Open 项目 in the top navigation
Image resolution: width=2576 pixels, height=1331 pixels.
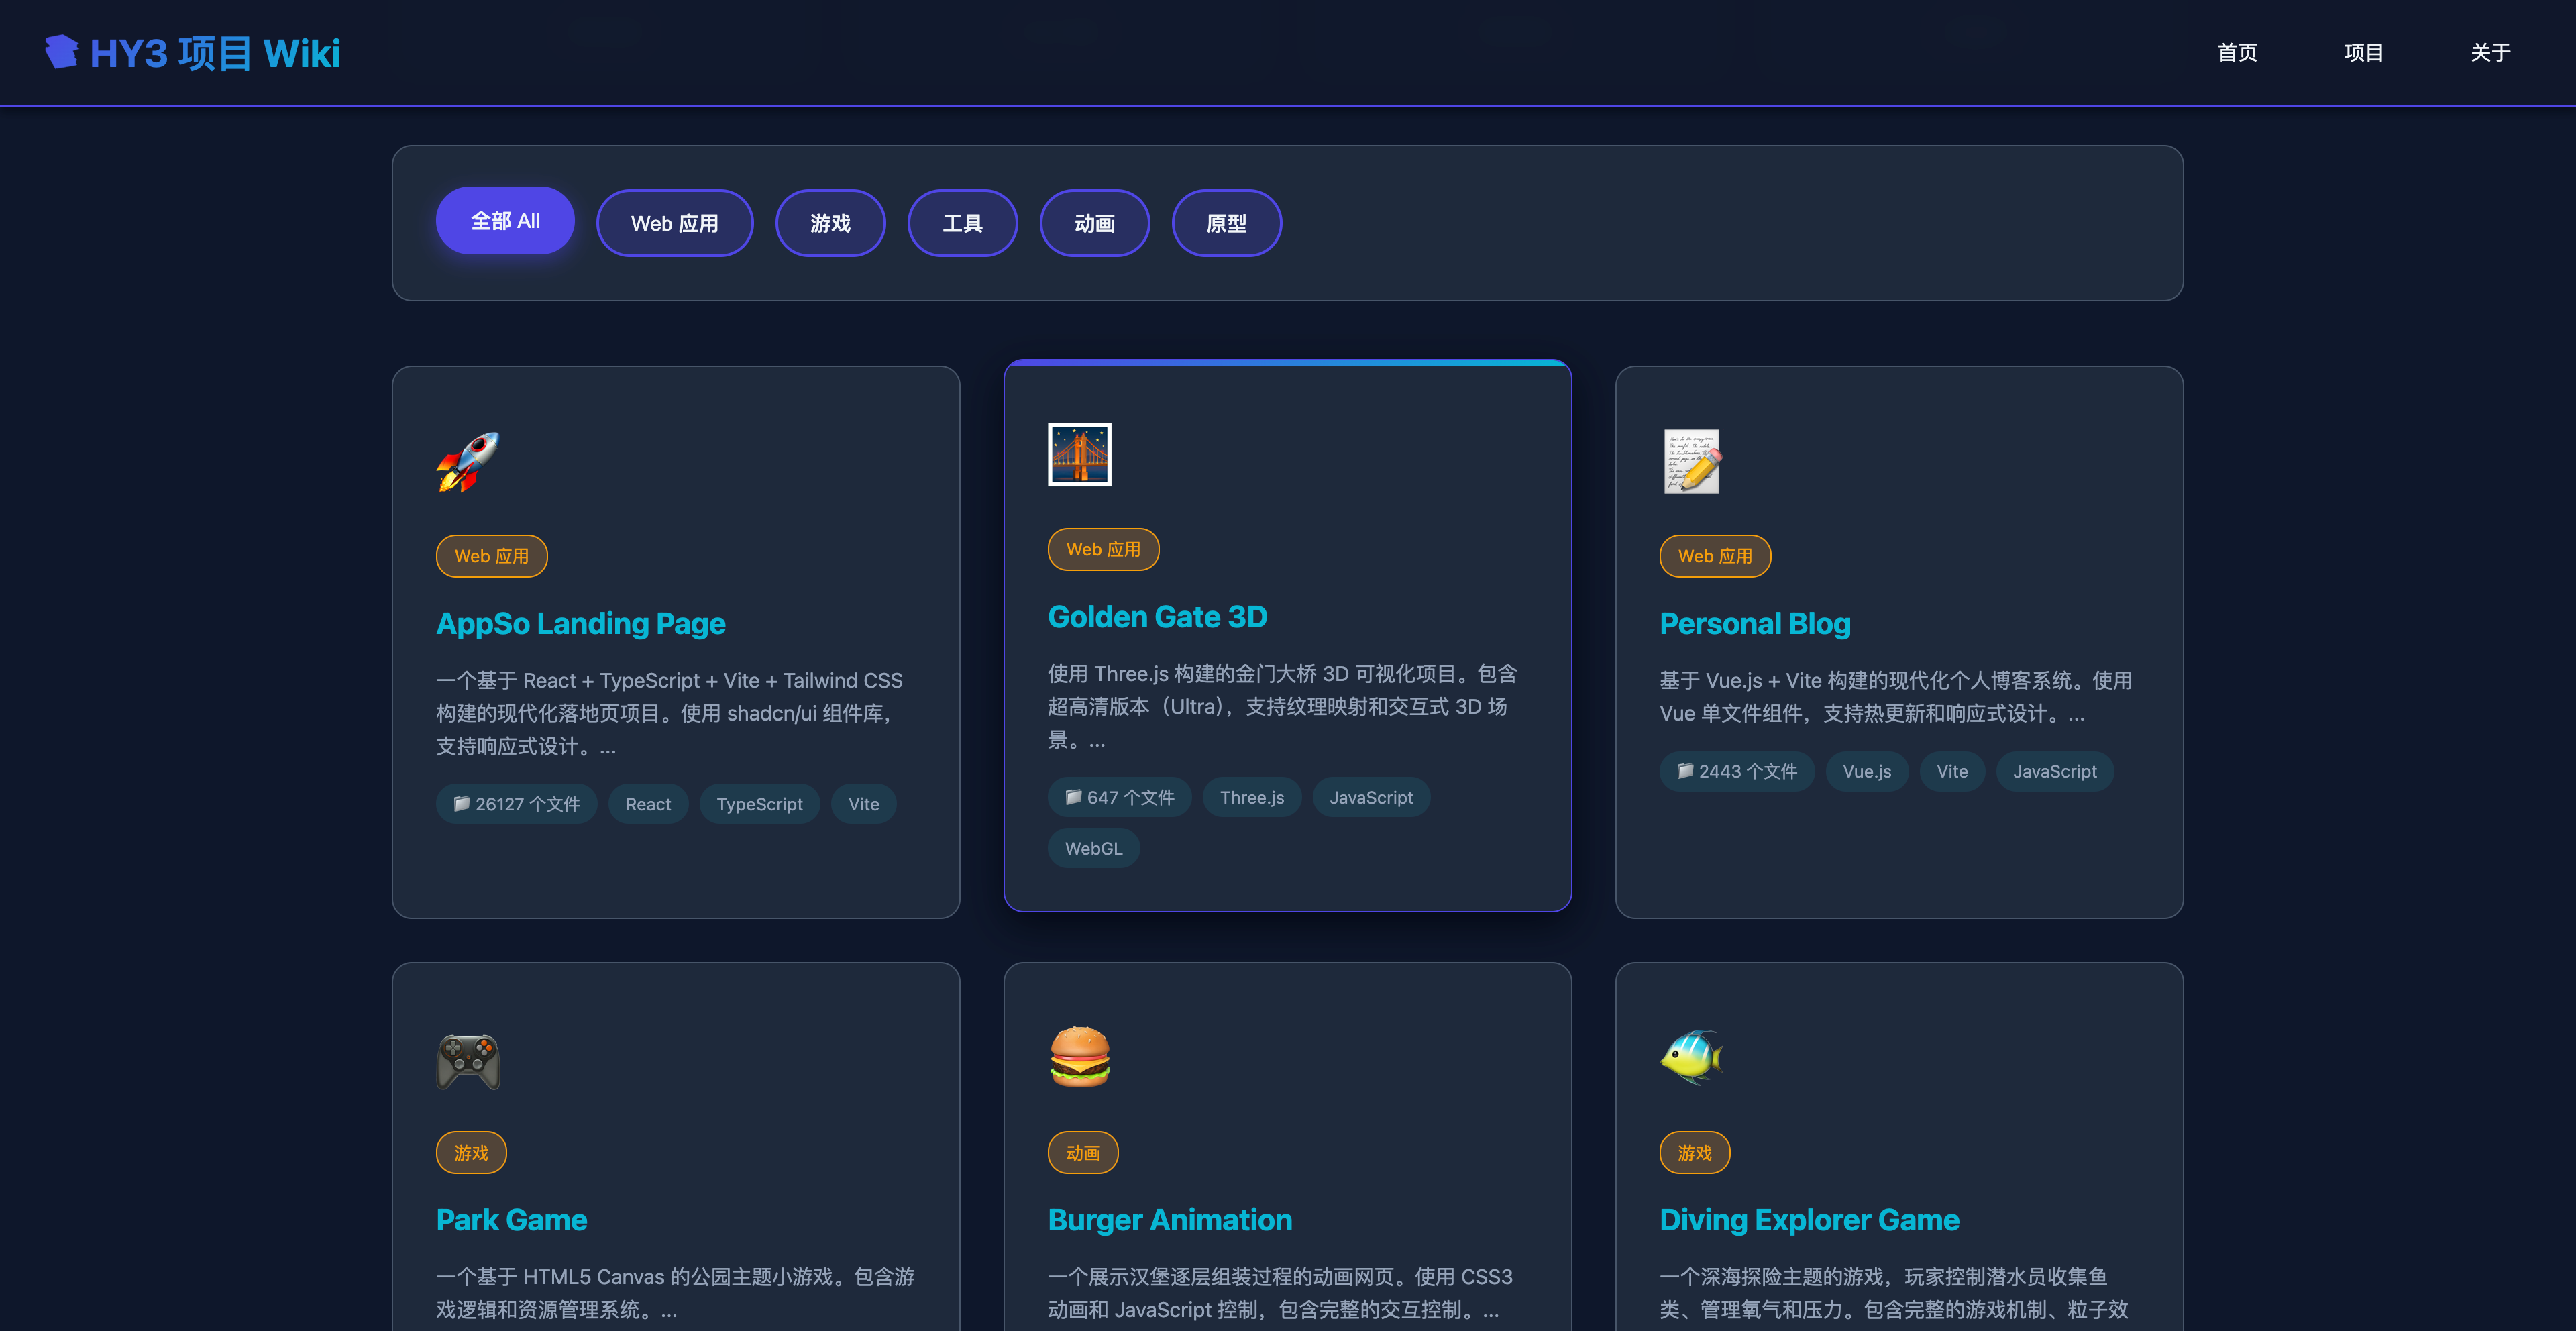point(2364,52)
